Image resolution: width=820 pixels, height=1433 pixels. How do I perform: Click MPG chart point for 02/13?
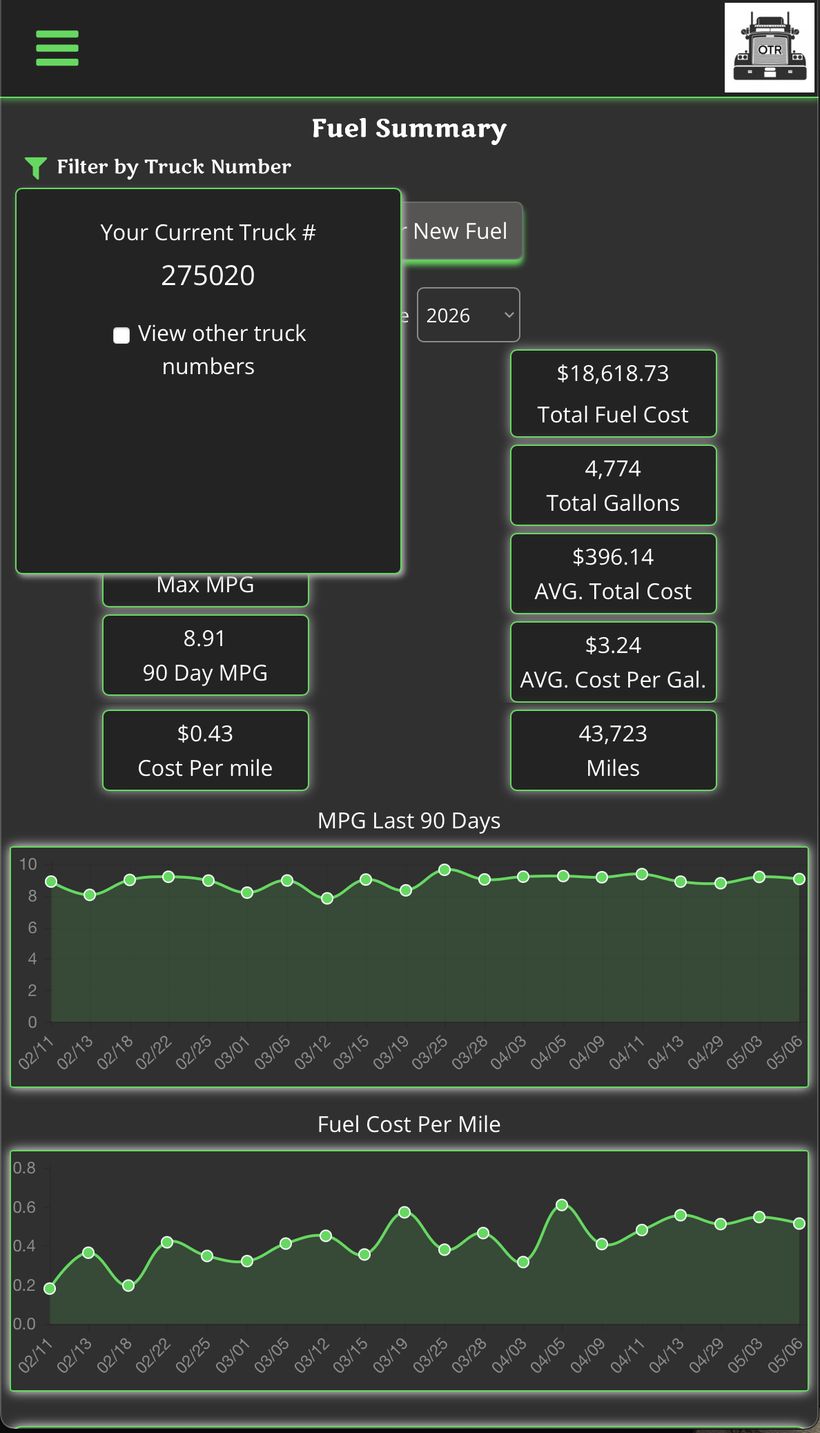(x=90, y=895)
